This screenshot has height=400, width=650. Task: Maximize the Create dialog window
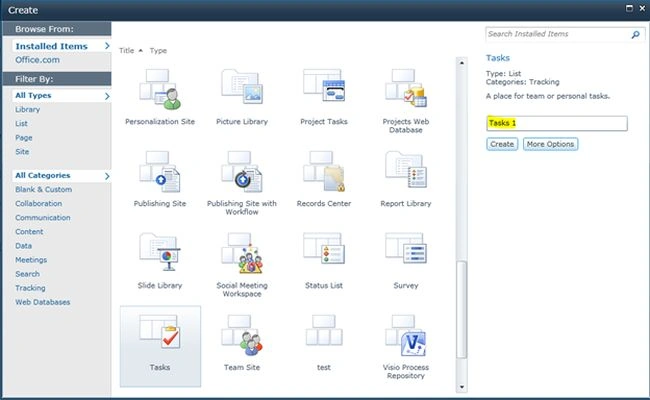click(629, 8)
